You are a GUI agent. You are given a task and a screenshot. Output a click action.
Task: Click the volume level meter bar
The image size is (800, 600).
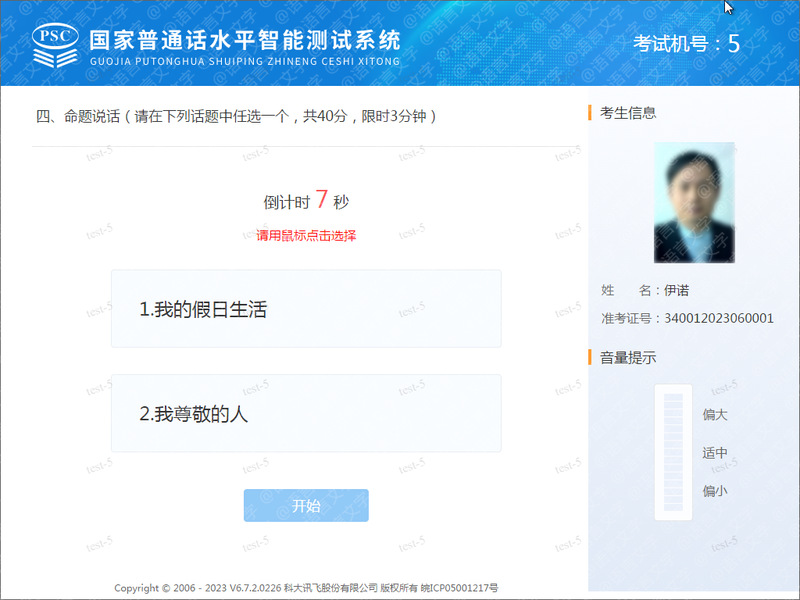(x=673, y=452)
